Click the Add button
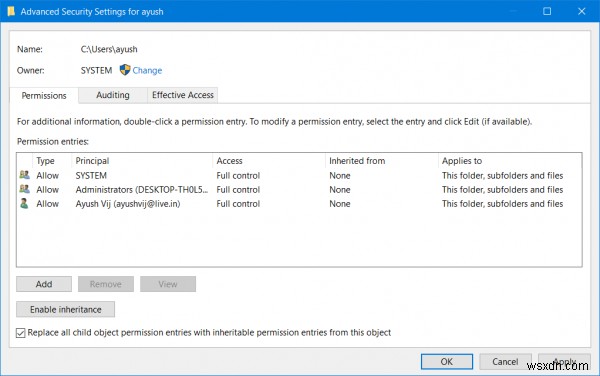600x376 pixels. tap(44, 284)
